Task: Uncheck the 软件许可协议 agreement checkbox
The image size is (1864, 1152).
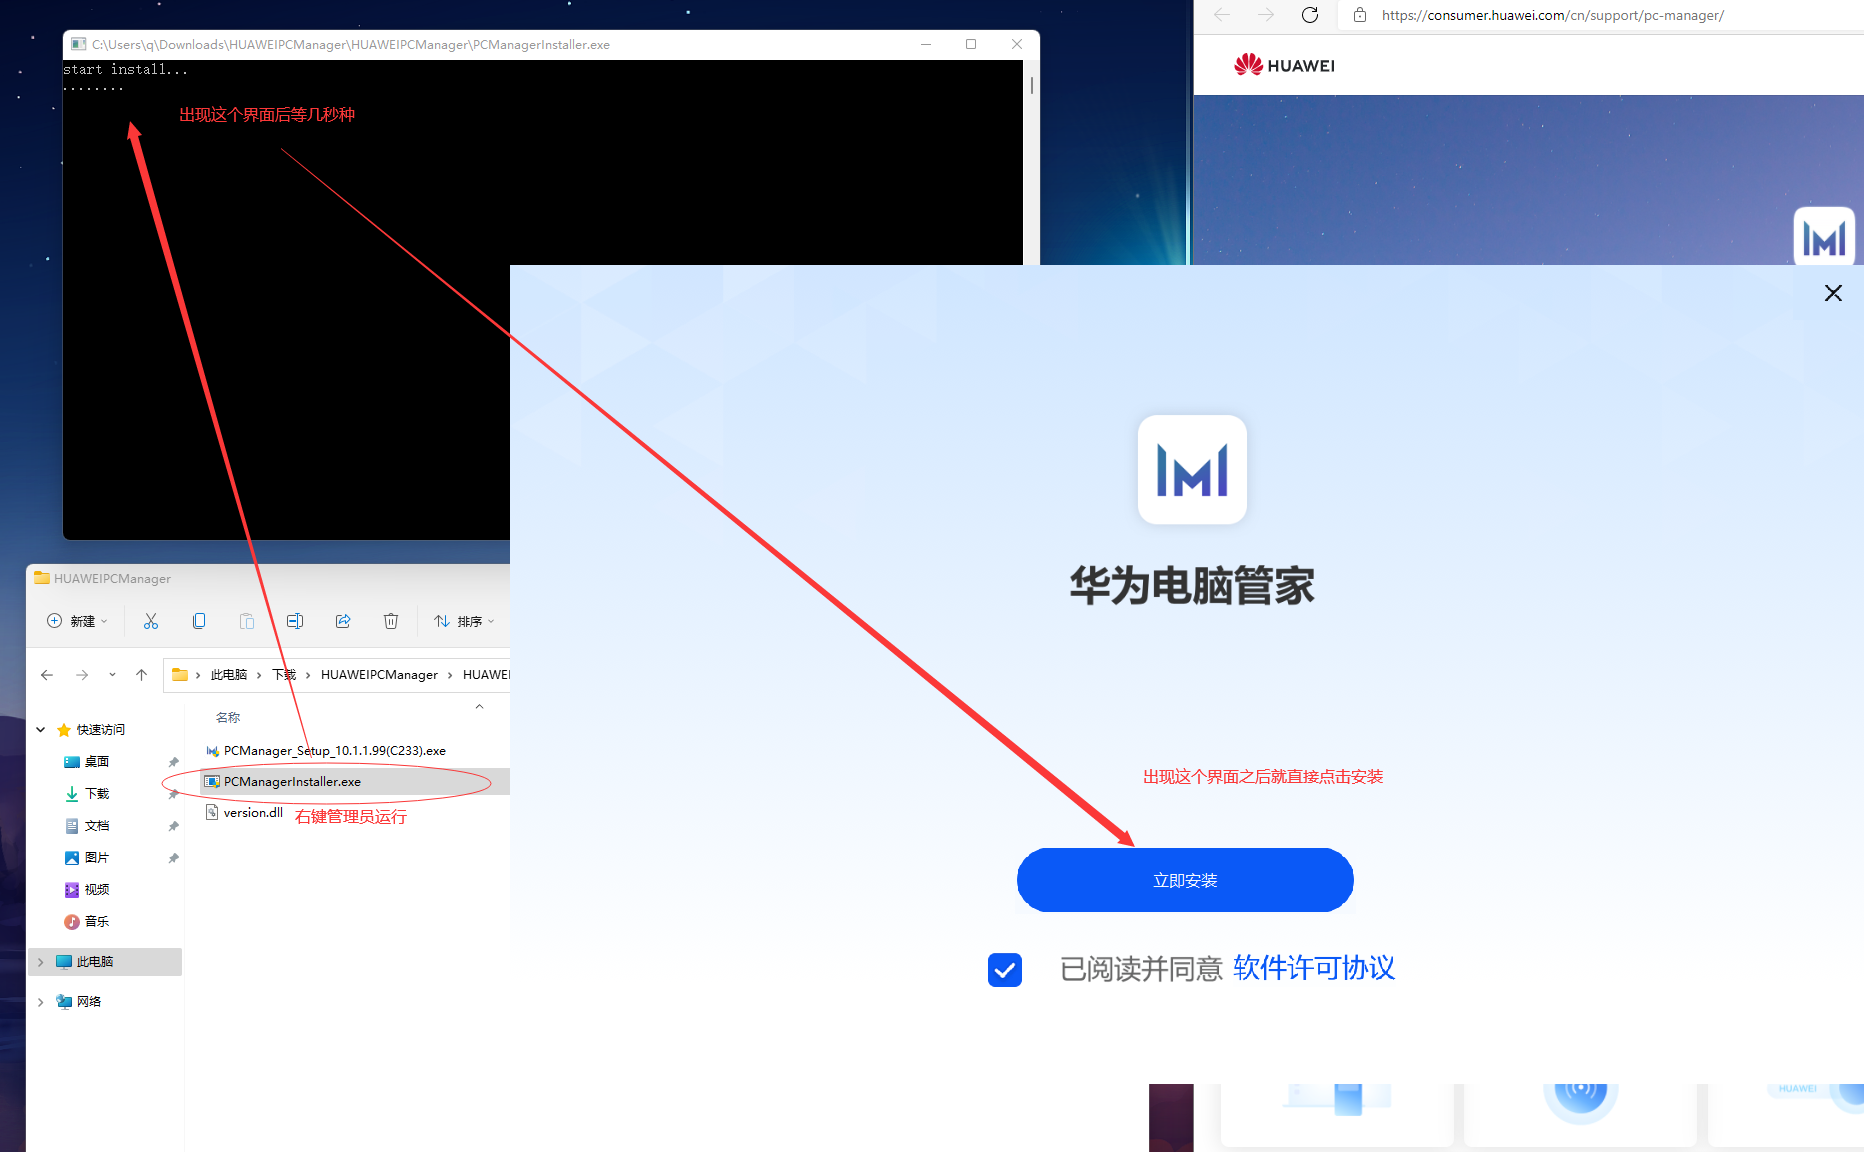Action: (x=1004, y=969)
